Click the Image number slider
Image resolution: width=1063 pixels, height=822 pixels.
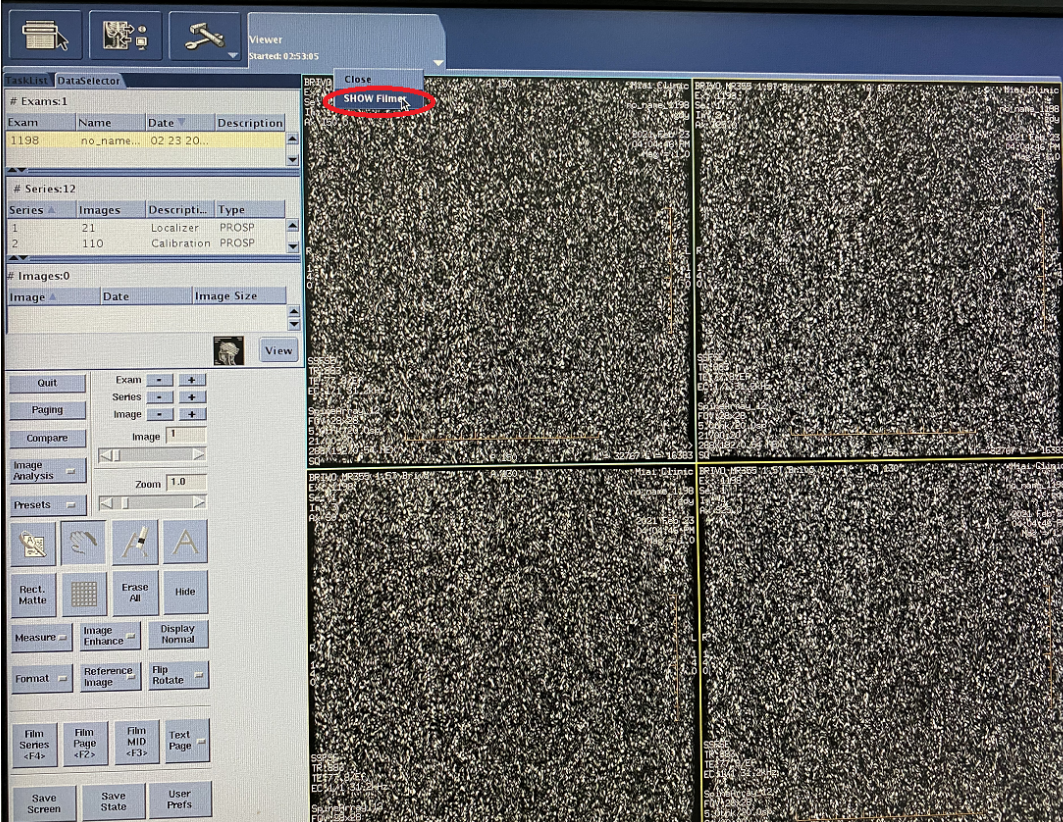click(152, 455)
